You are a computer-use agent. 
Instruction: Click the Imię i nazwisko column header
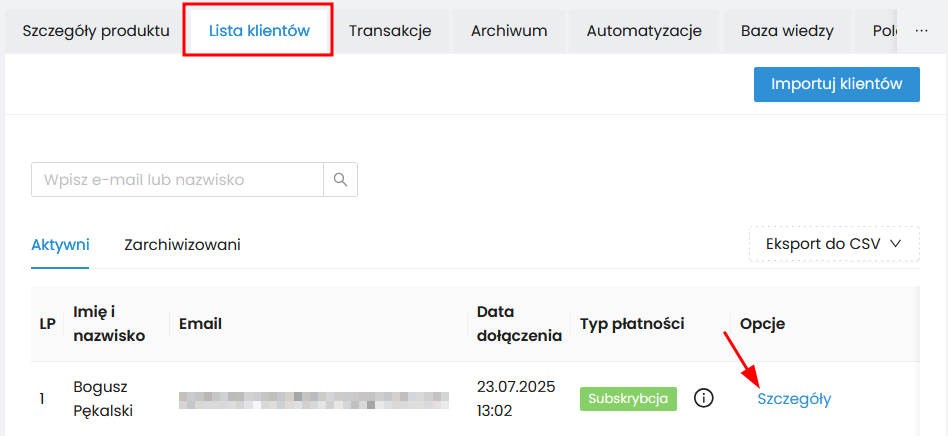pyautogui.click(x=109, y=324)
